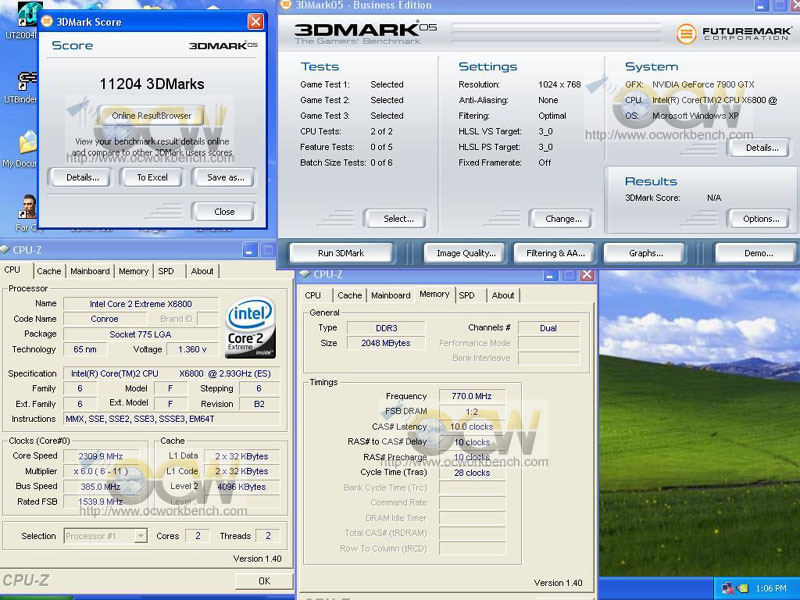Click the "DDR3" memory type field
Viewport: 800px width, 600px height.
click(386, 328)
